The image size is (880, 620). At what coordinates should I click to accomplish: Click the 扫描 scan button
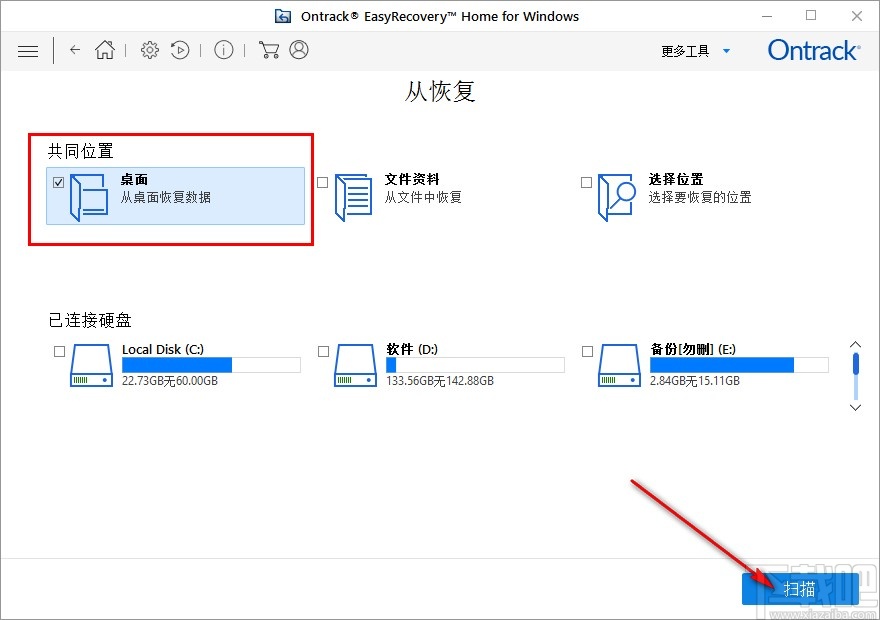pos(798,589)
